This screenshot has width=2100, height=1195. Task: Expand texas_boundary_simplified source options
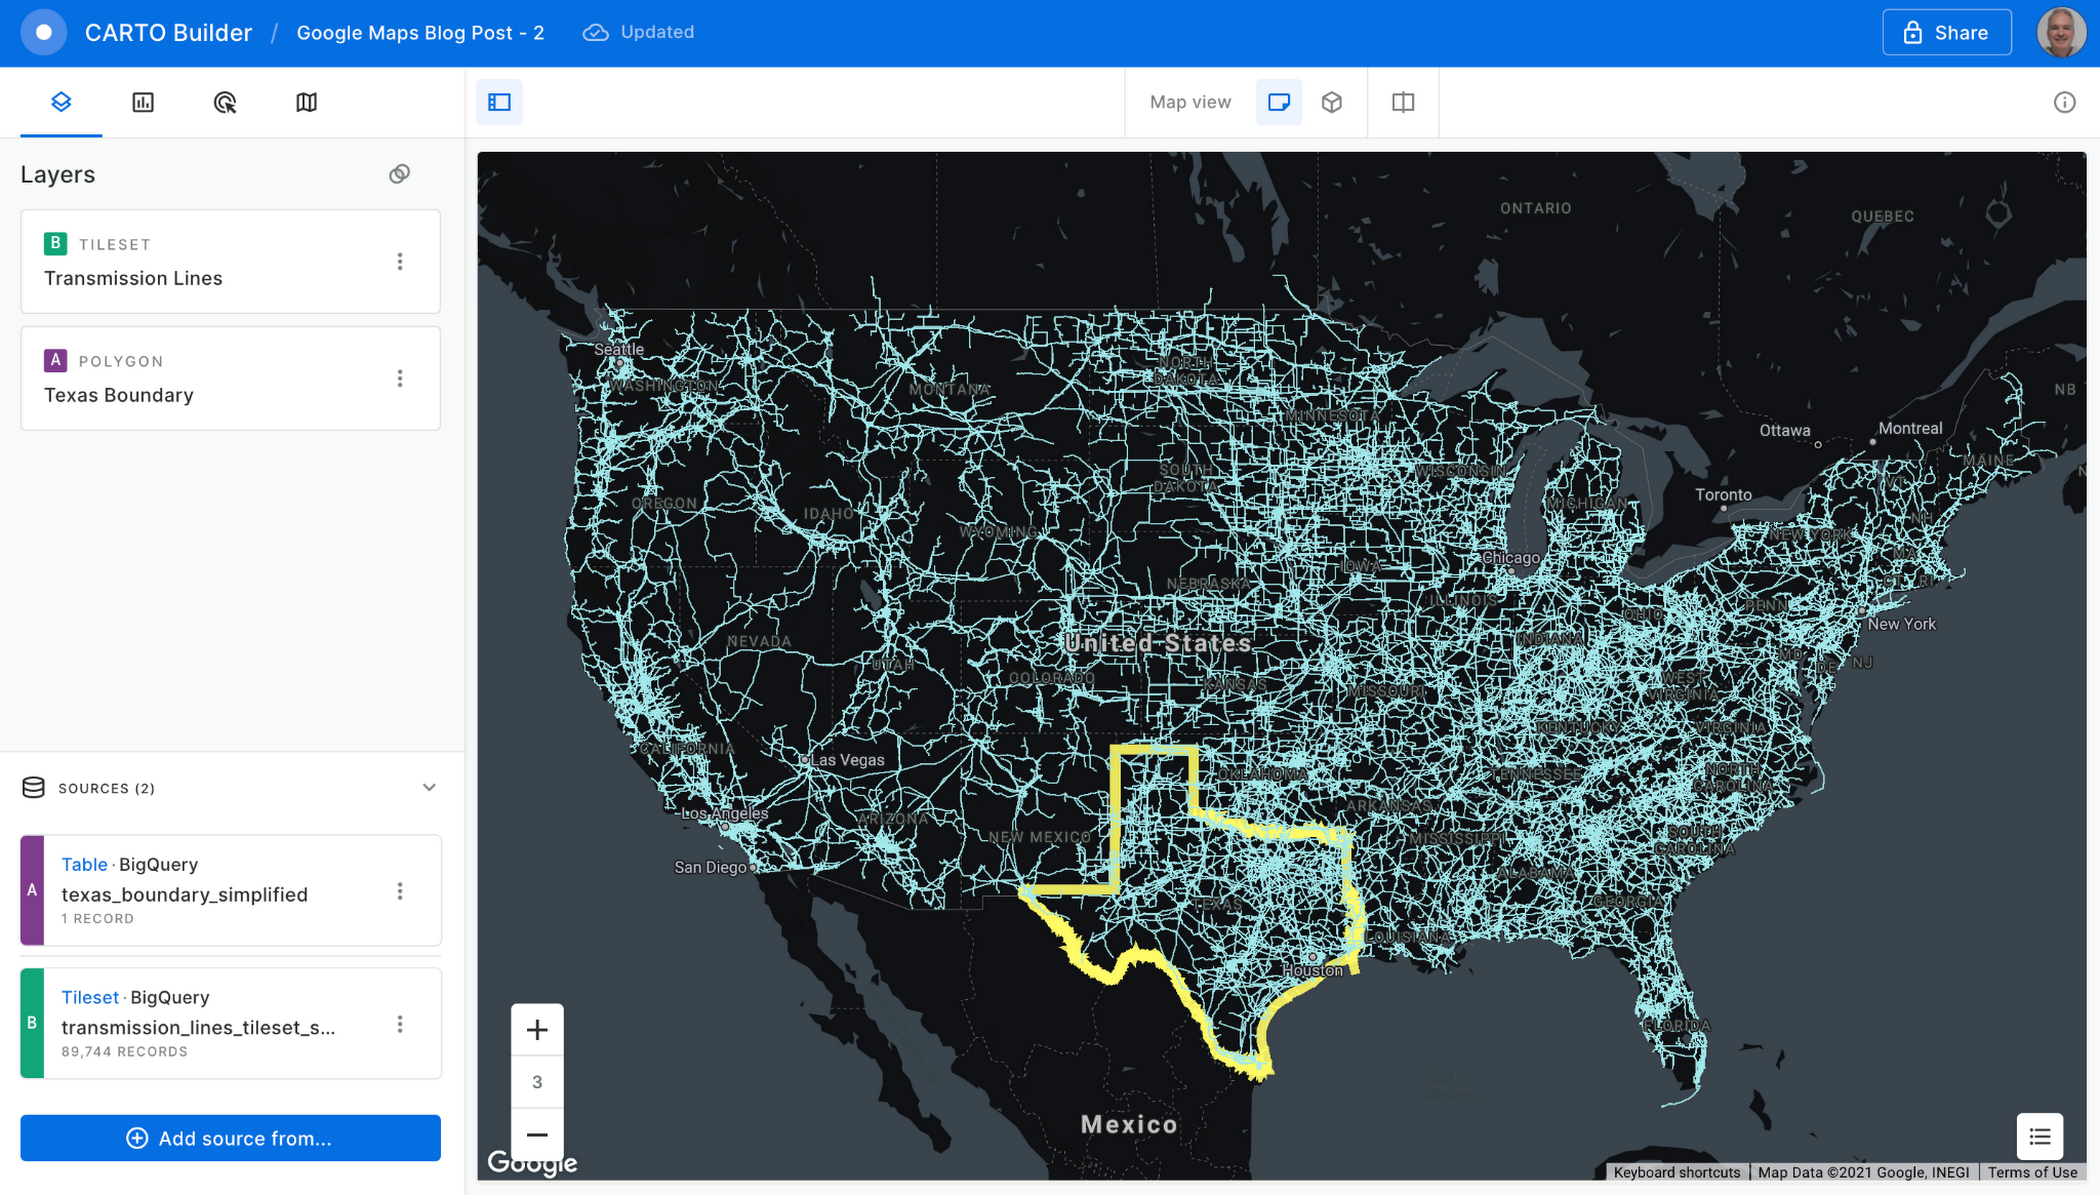click(402, 892)
